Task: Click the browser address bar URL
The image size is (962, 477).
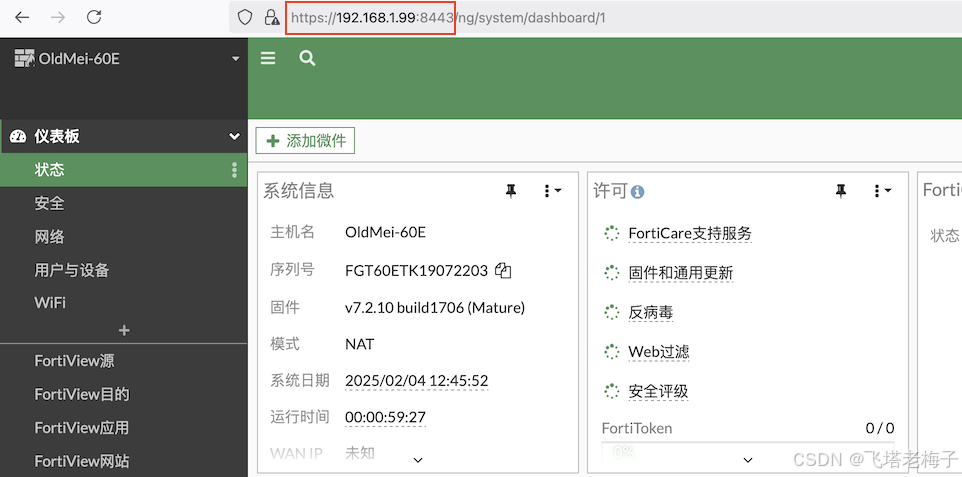Action: pos(448,17)
